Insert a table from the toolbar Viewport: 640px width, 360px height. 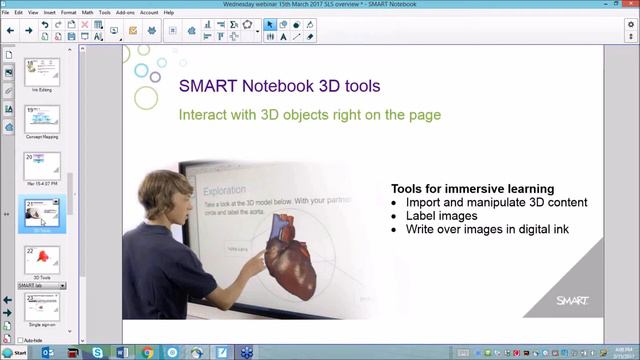point(98,25)
